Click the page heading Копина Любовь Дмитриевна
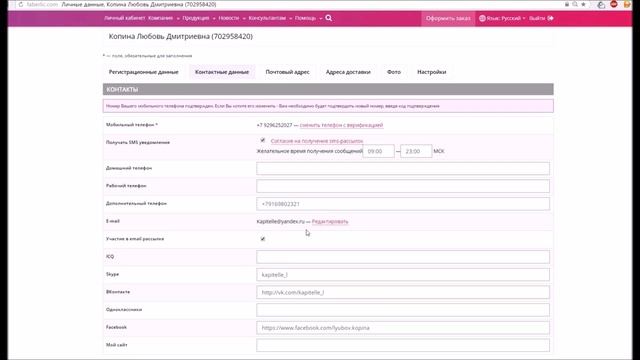Screen dimensions: 640x360 pyautogui.click(x=181, y=36)
